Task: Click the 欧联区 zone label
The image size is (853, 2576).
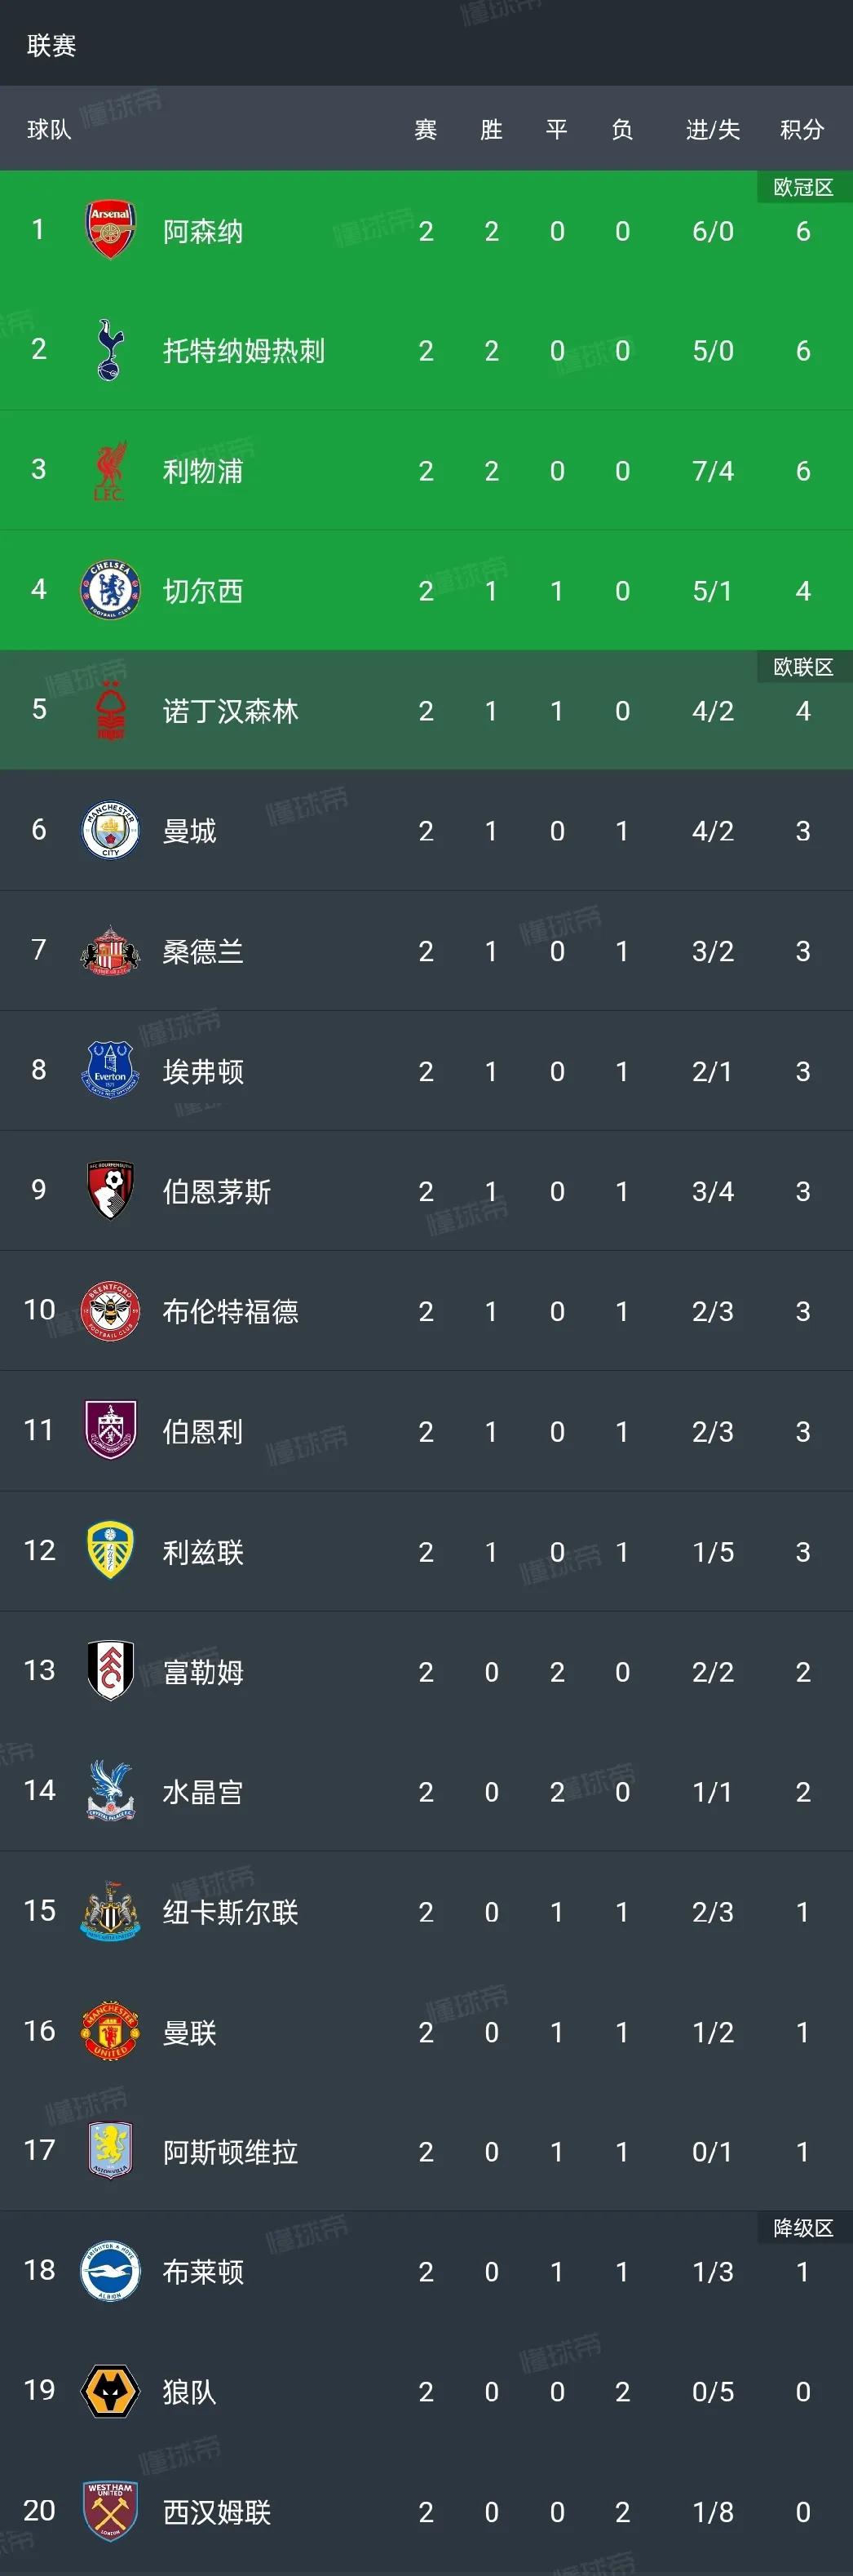Action: (x=803, y=667)
